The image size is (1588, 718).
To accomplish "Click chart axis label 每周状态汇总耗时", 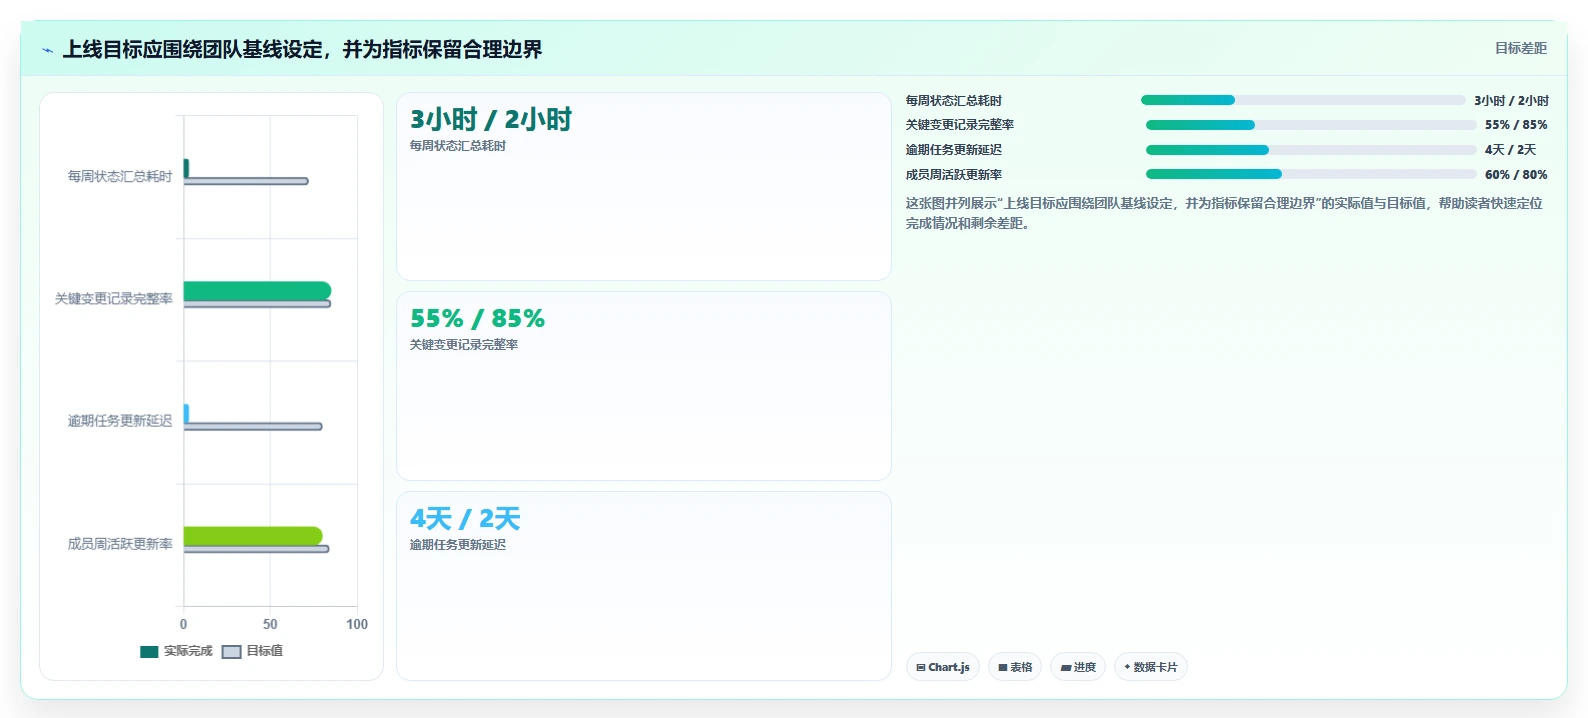I will 120,176.
